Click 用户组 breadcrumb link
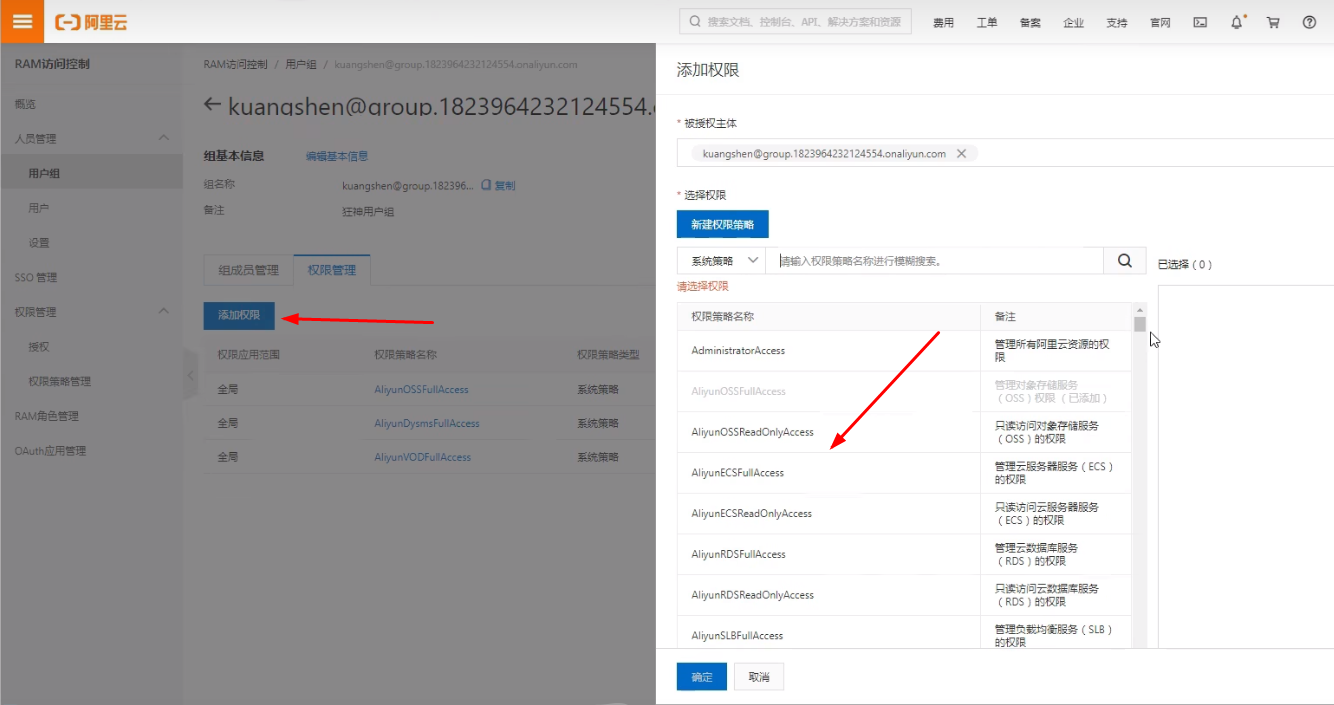1334x705 pixels. click(x=301, y=64)
